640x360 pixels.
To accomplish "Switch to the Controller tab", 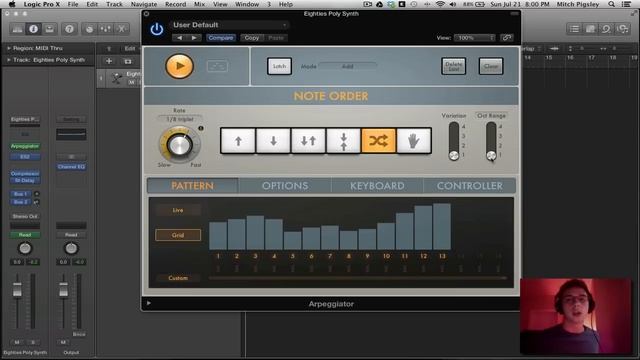I will coord(470,186).
